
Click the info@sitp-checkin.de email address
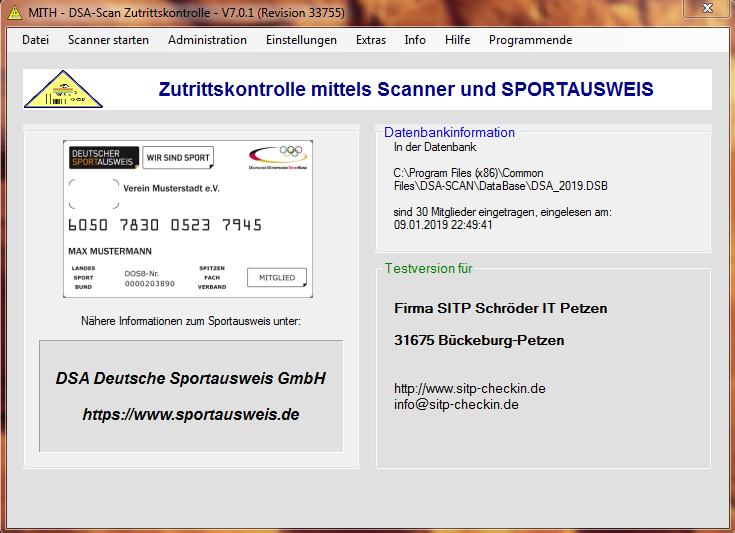pos(456,405)
